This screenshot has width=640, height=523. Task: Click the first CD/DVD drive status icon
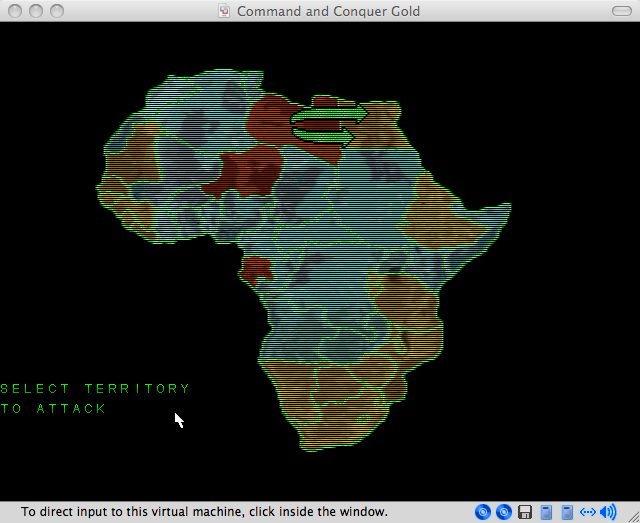(483, 512)
